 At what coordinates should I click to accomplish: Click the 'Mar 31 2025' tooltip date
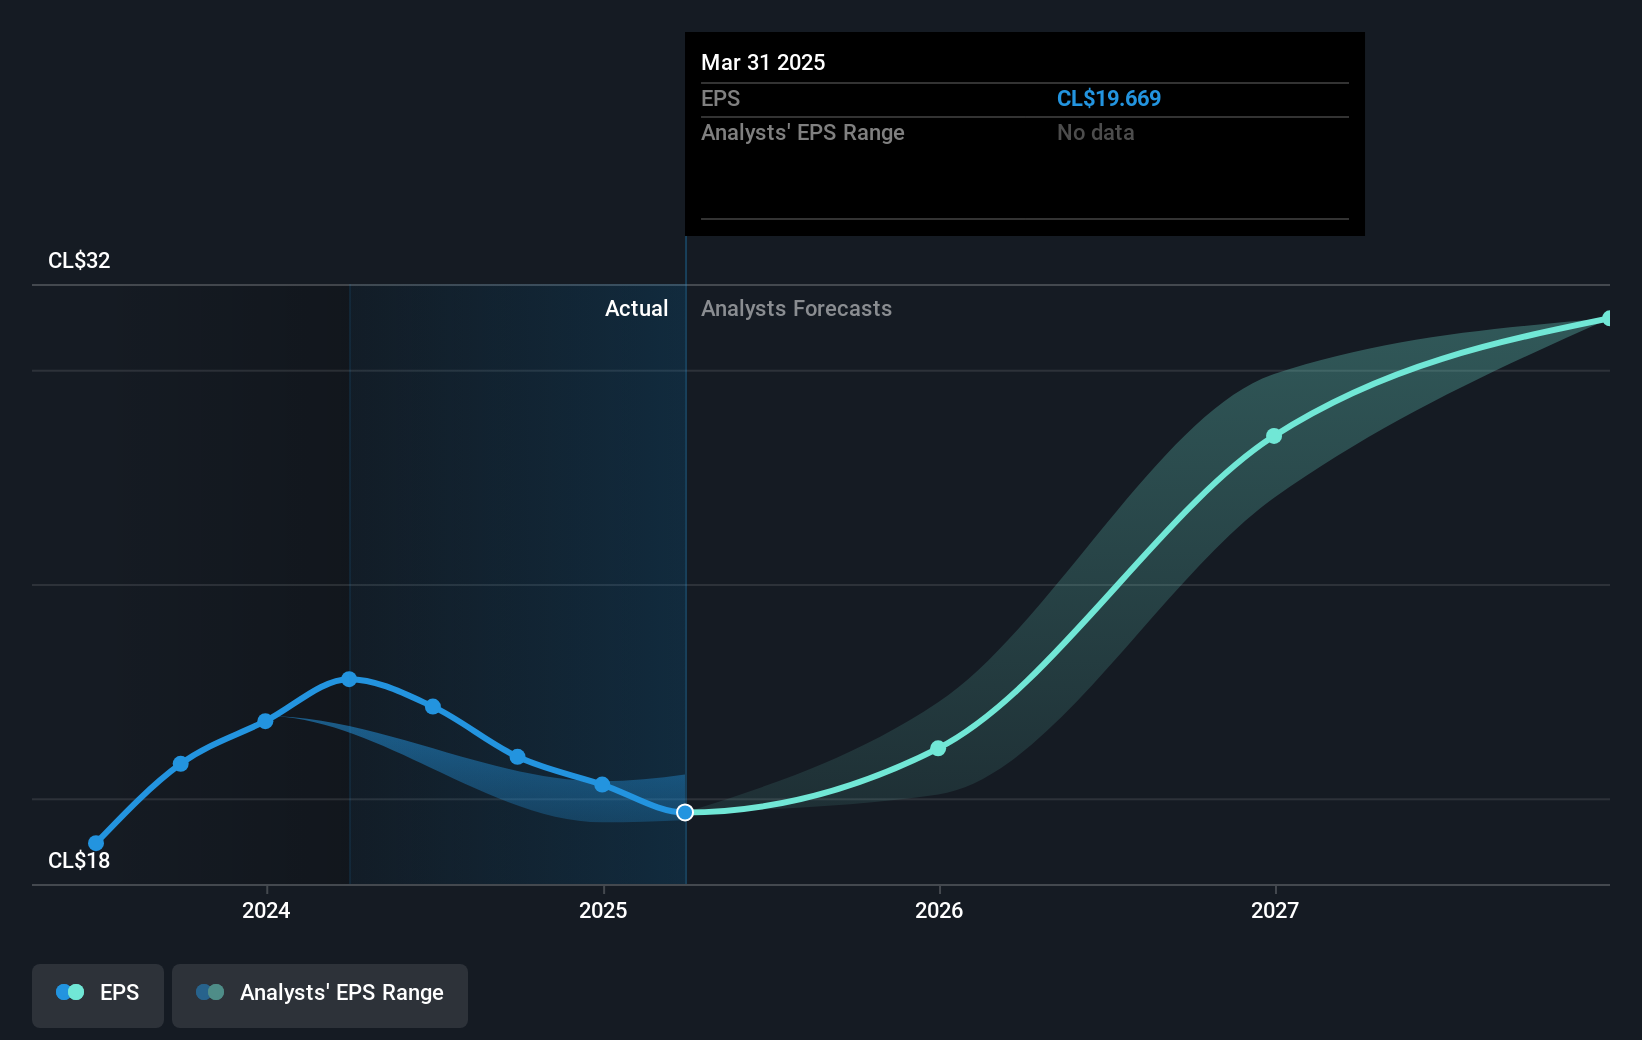tap(763, 62)
